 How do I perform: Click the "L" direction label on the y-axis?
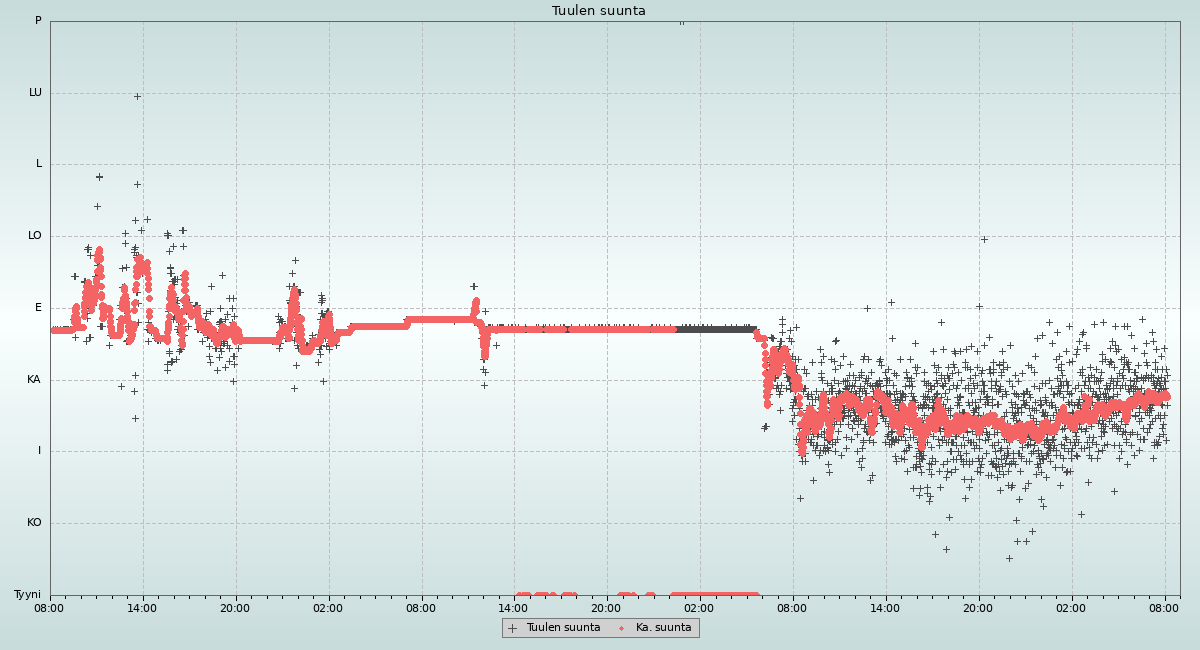click(x=39, y=164)
